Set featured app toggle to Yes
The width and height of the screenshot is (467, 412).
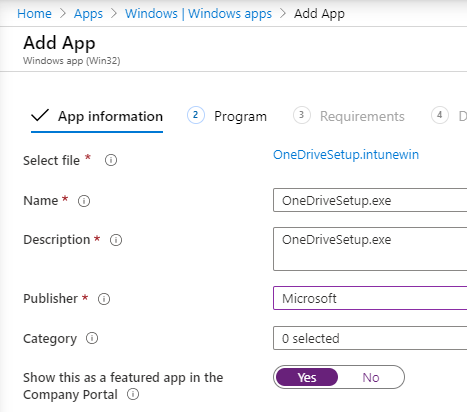(307, 377)
